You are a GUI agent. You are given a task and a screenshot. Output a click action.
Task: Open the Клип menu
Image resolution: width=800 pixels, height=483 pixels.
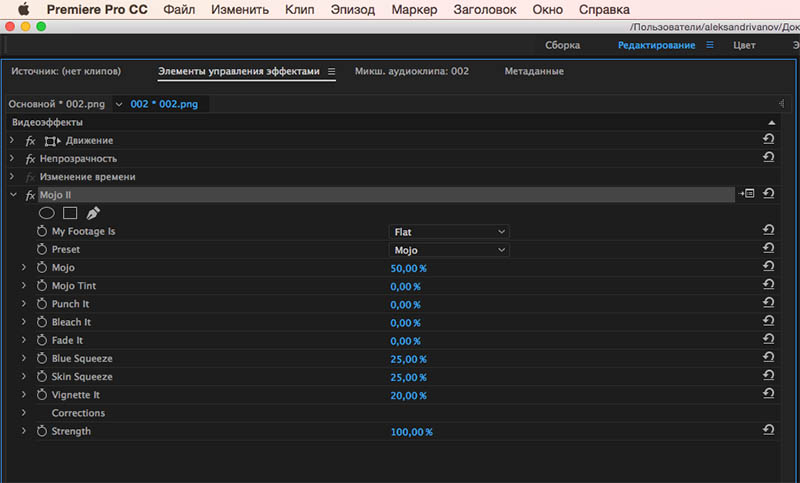pyautogui.click(x=299, y=9)
